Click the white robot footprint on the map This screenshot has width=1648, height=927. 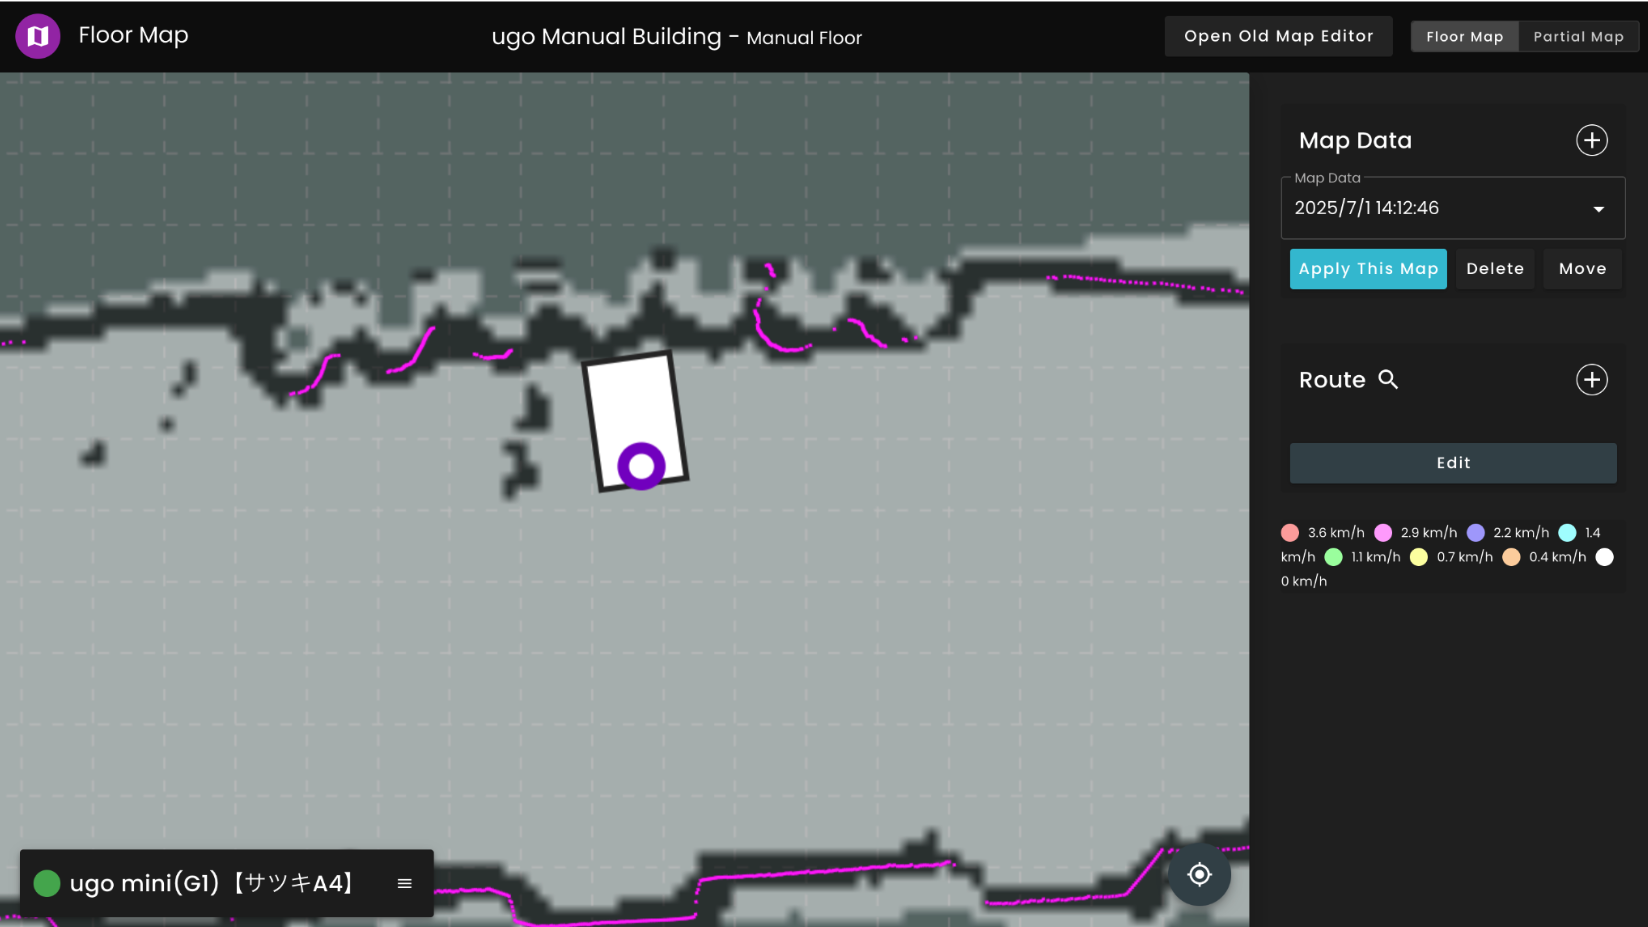tap(630, 400)
